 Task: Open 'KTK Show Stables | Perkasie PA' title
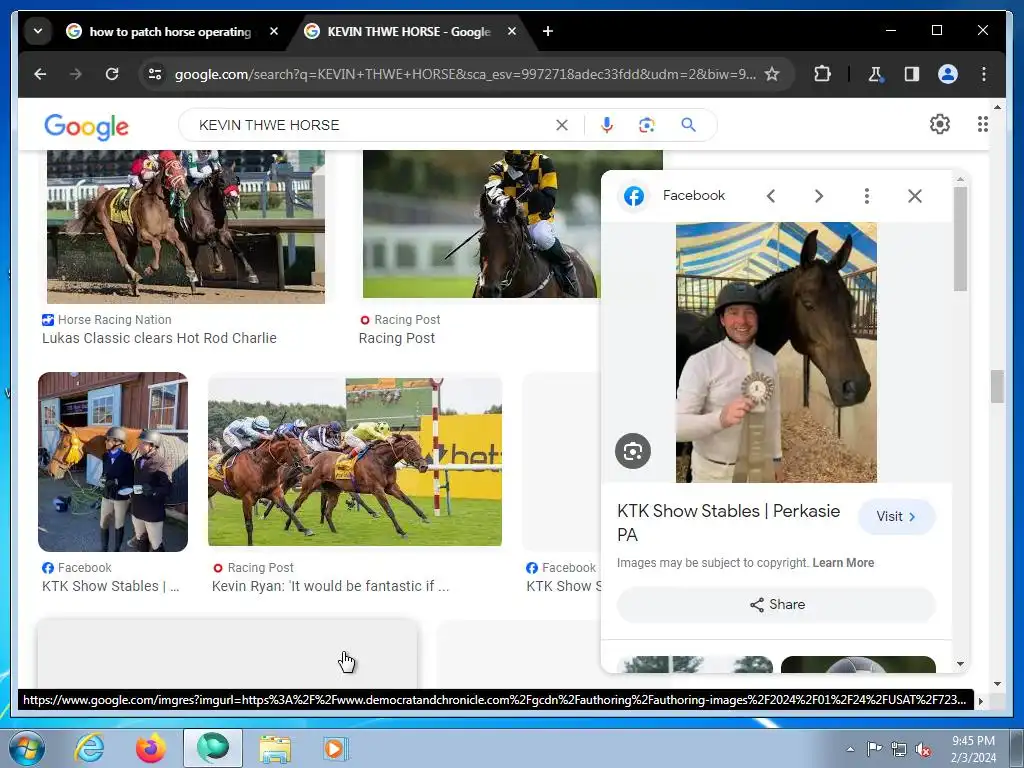[x=729, y=522]
